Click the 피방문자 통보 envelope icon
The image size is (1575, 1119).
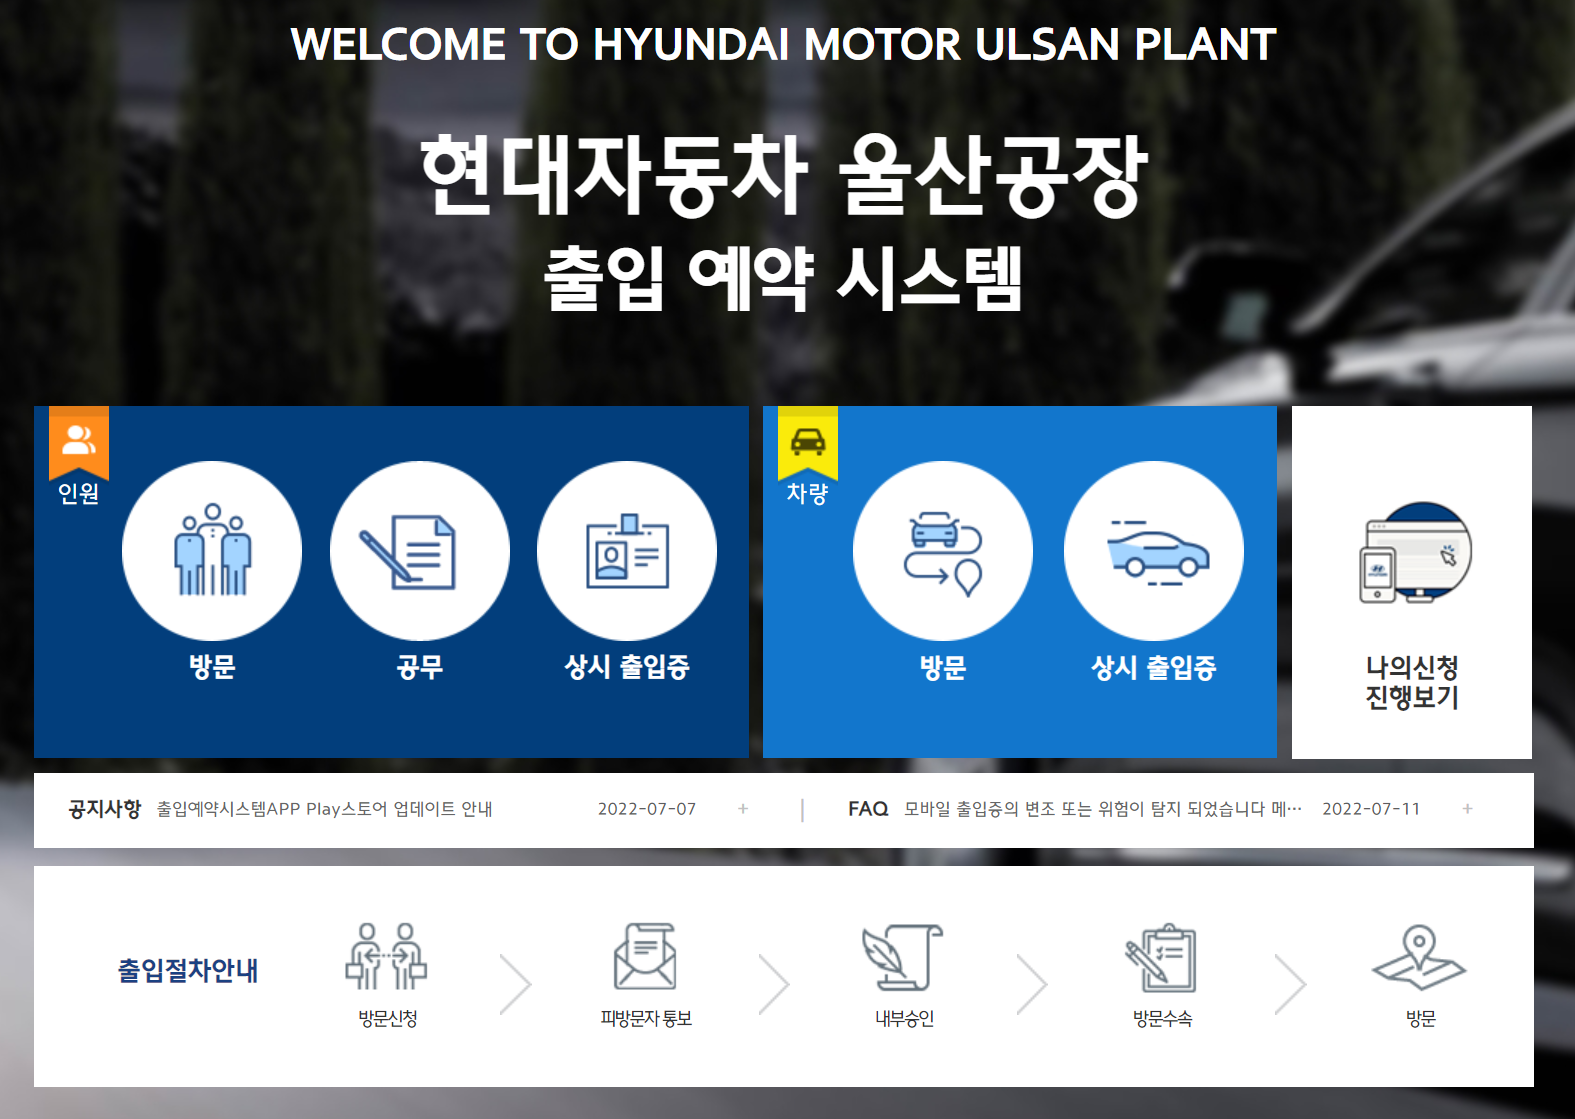(x=645, y=956)
